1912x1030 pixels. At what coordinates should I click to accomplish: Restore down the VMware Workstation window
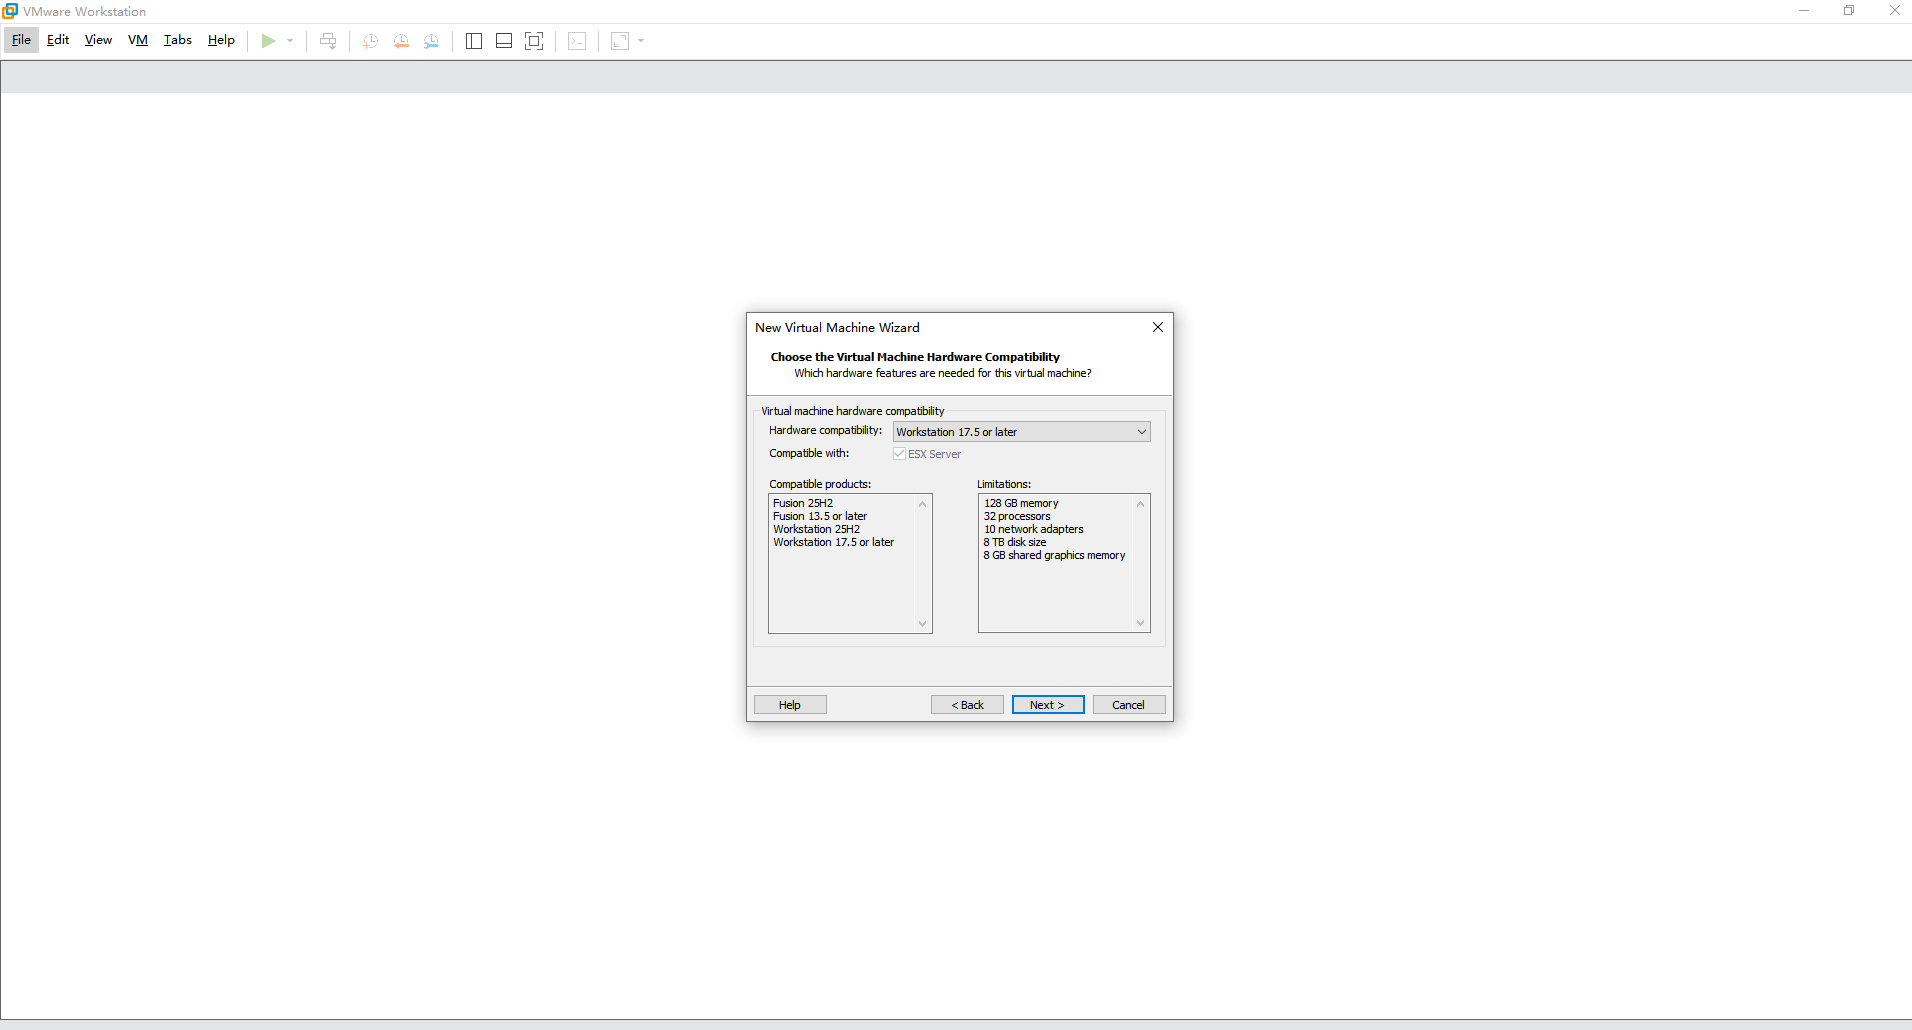pos(1849,11)
